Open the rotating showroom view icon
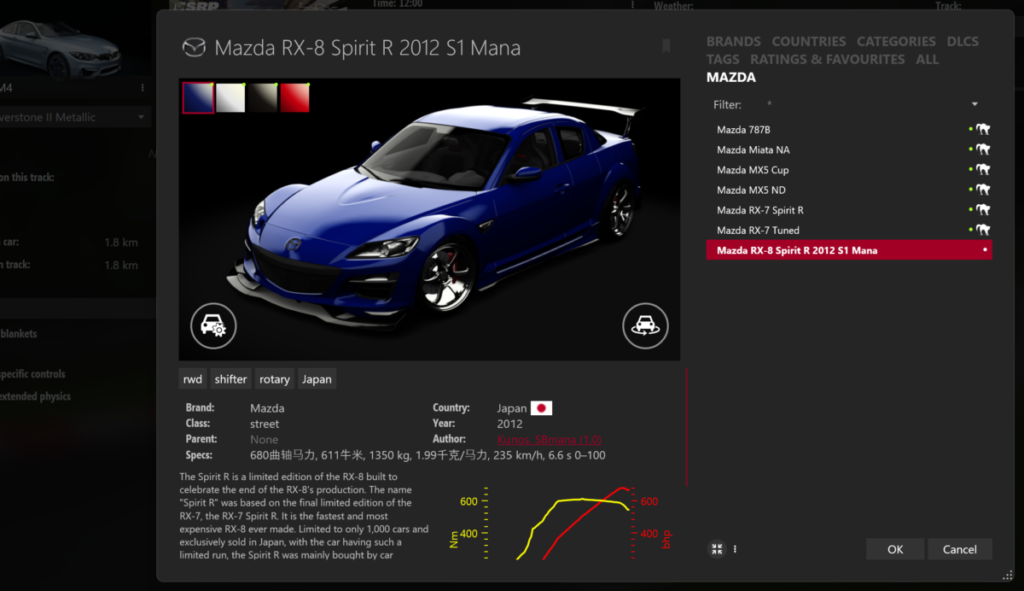Screen dimensions: 1024x591 [x=645, y=325]
